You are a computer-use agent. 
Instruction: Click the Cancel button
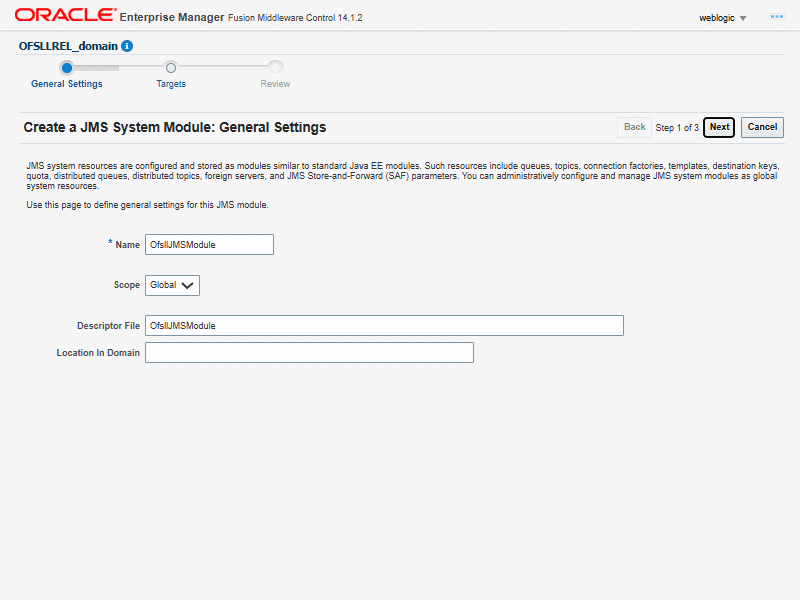762,127
